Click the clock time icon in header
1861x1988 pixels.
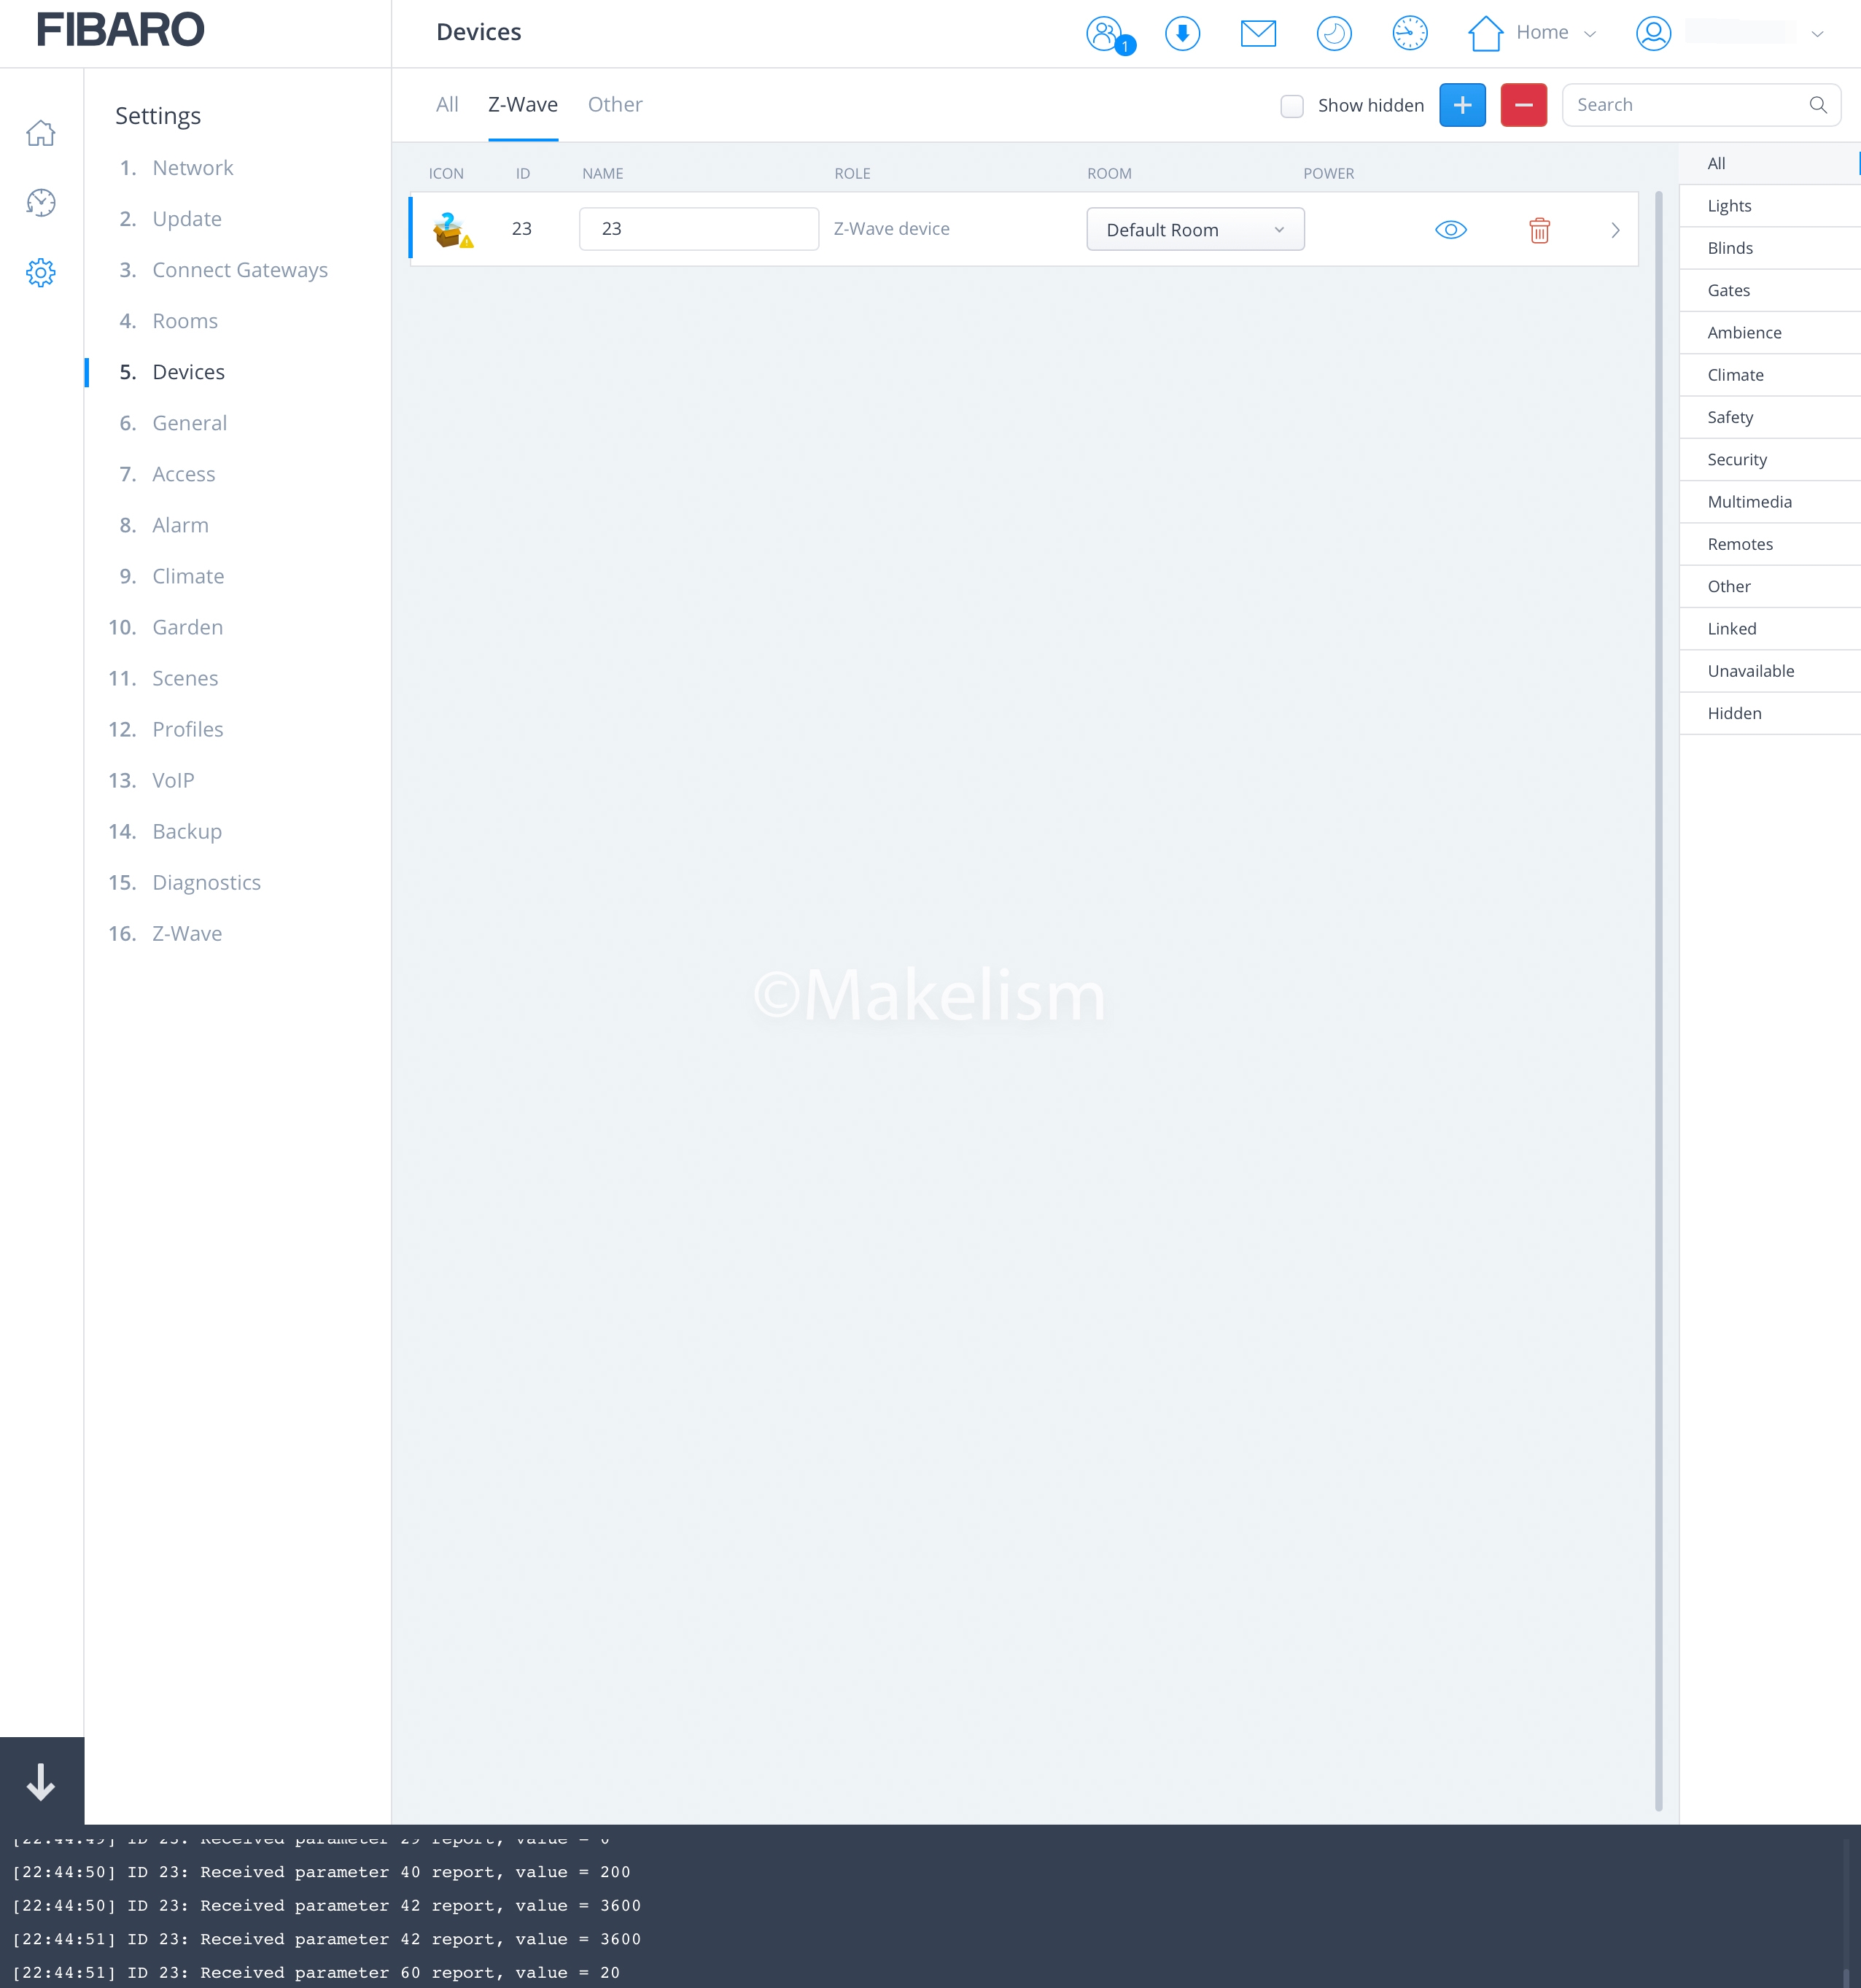pyautogui.click(x=1409, y=34)
